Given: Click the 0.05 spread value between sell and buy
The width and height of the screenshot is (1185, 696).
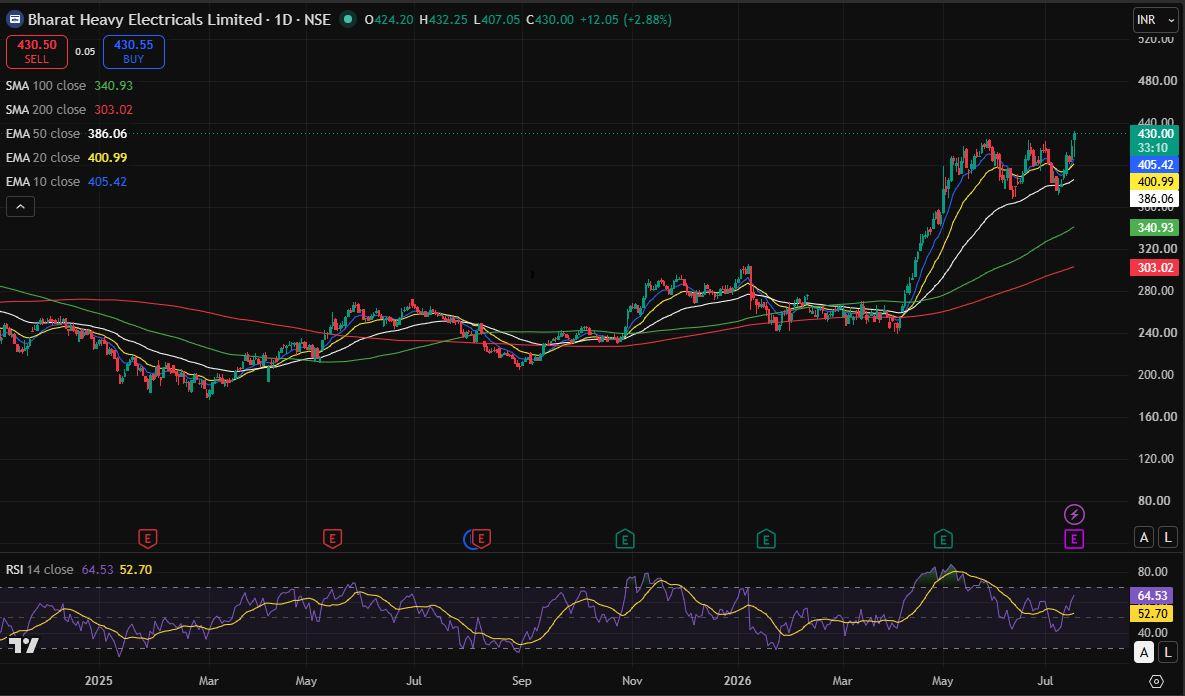Looking at the screenshot, I should (85, 52).
